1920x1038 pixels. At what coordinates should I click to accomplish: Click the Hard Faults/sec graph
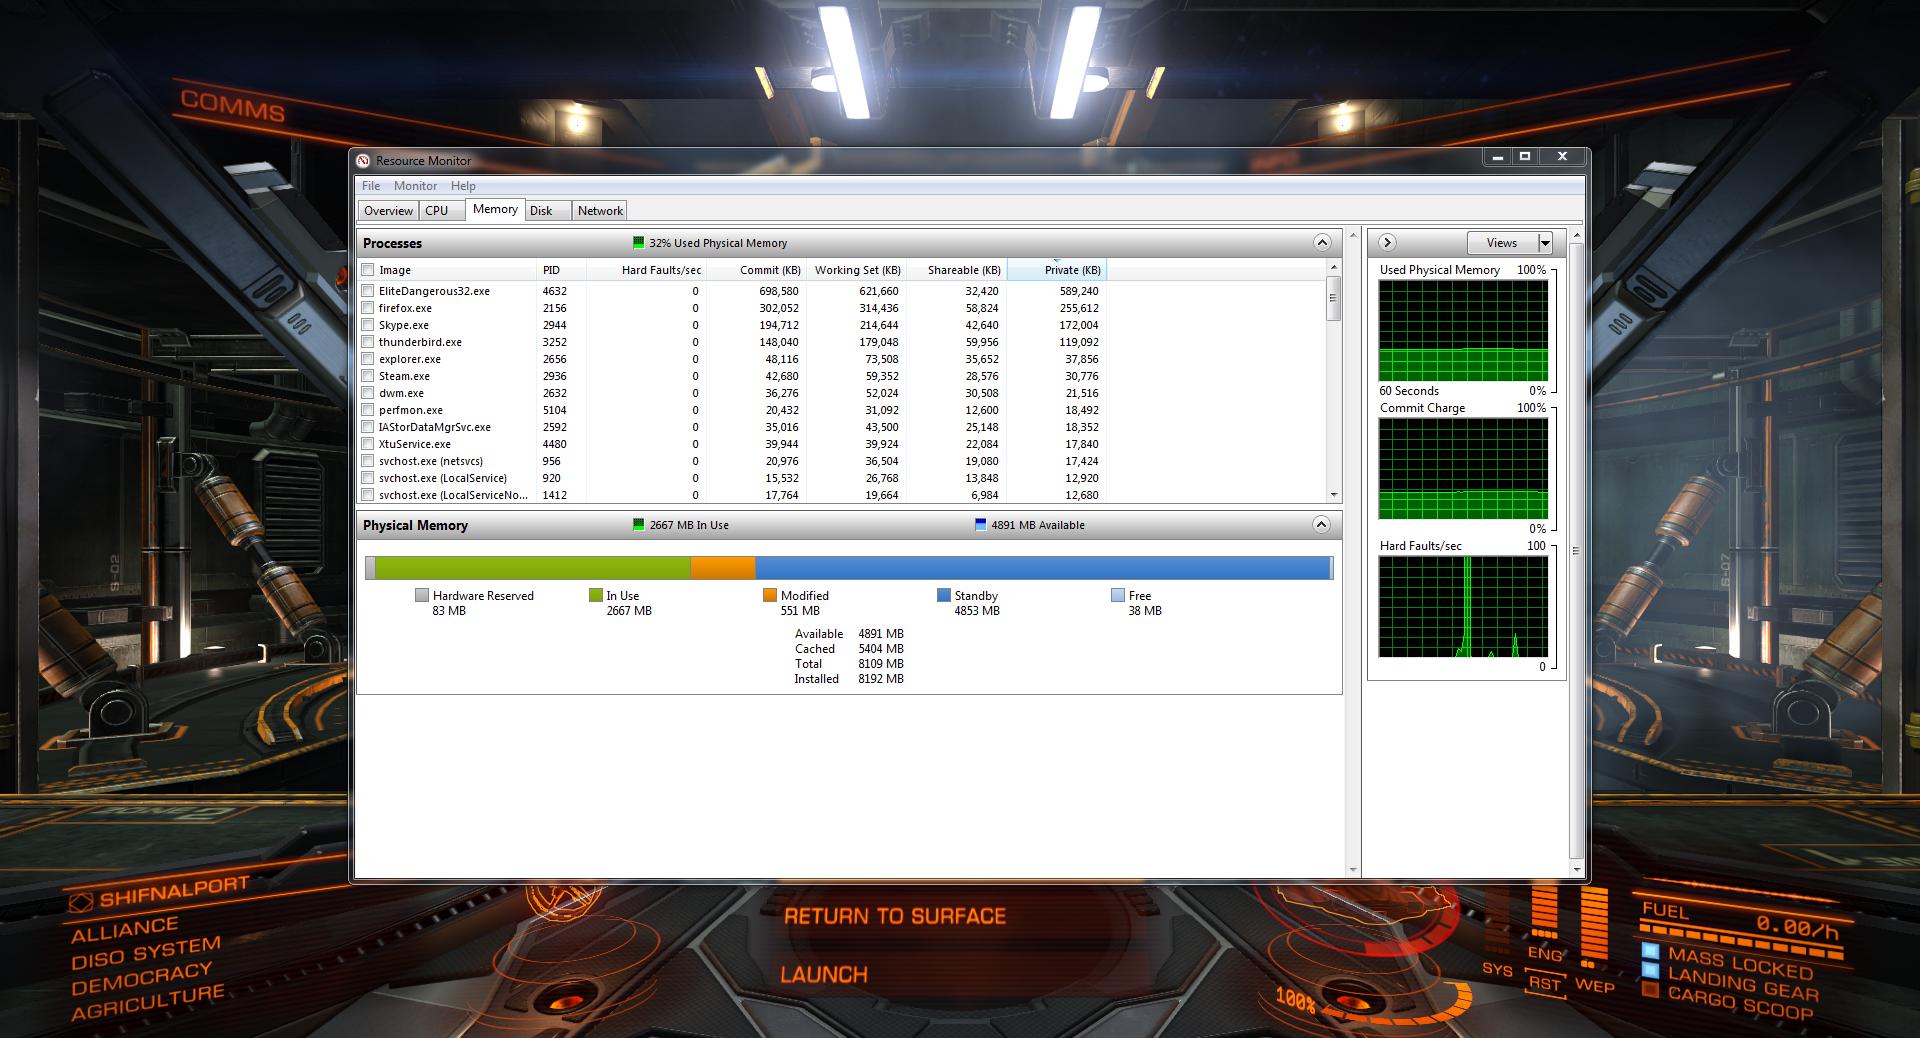click(1463, 606)
